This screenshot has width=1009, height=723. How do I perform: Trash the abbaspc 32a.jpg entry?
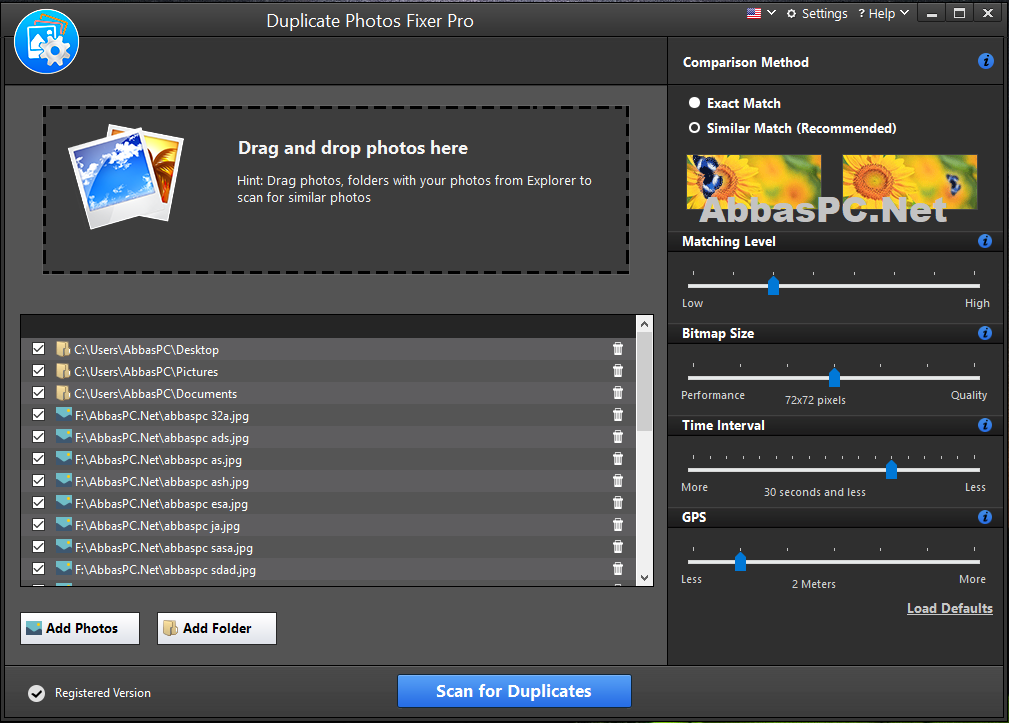click(618, 415)
